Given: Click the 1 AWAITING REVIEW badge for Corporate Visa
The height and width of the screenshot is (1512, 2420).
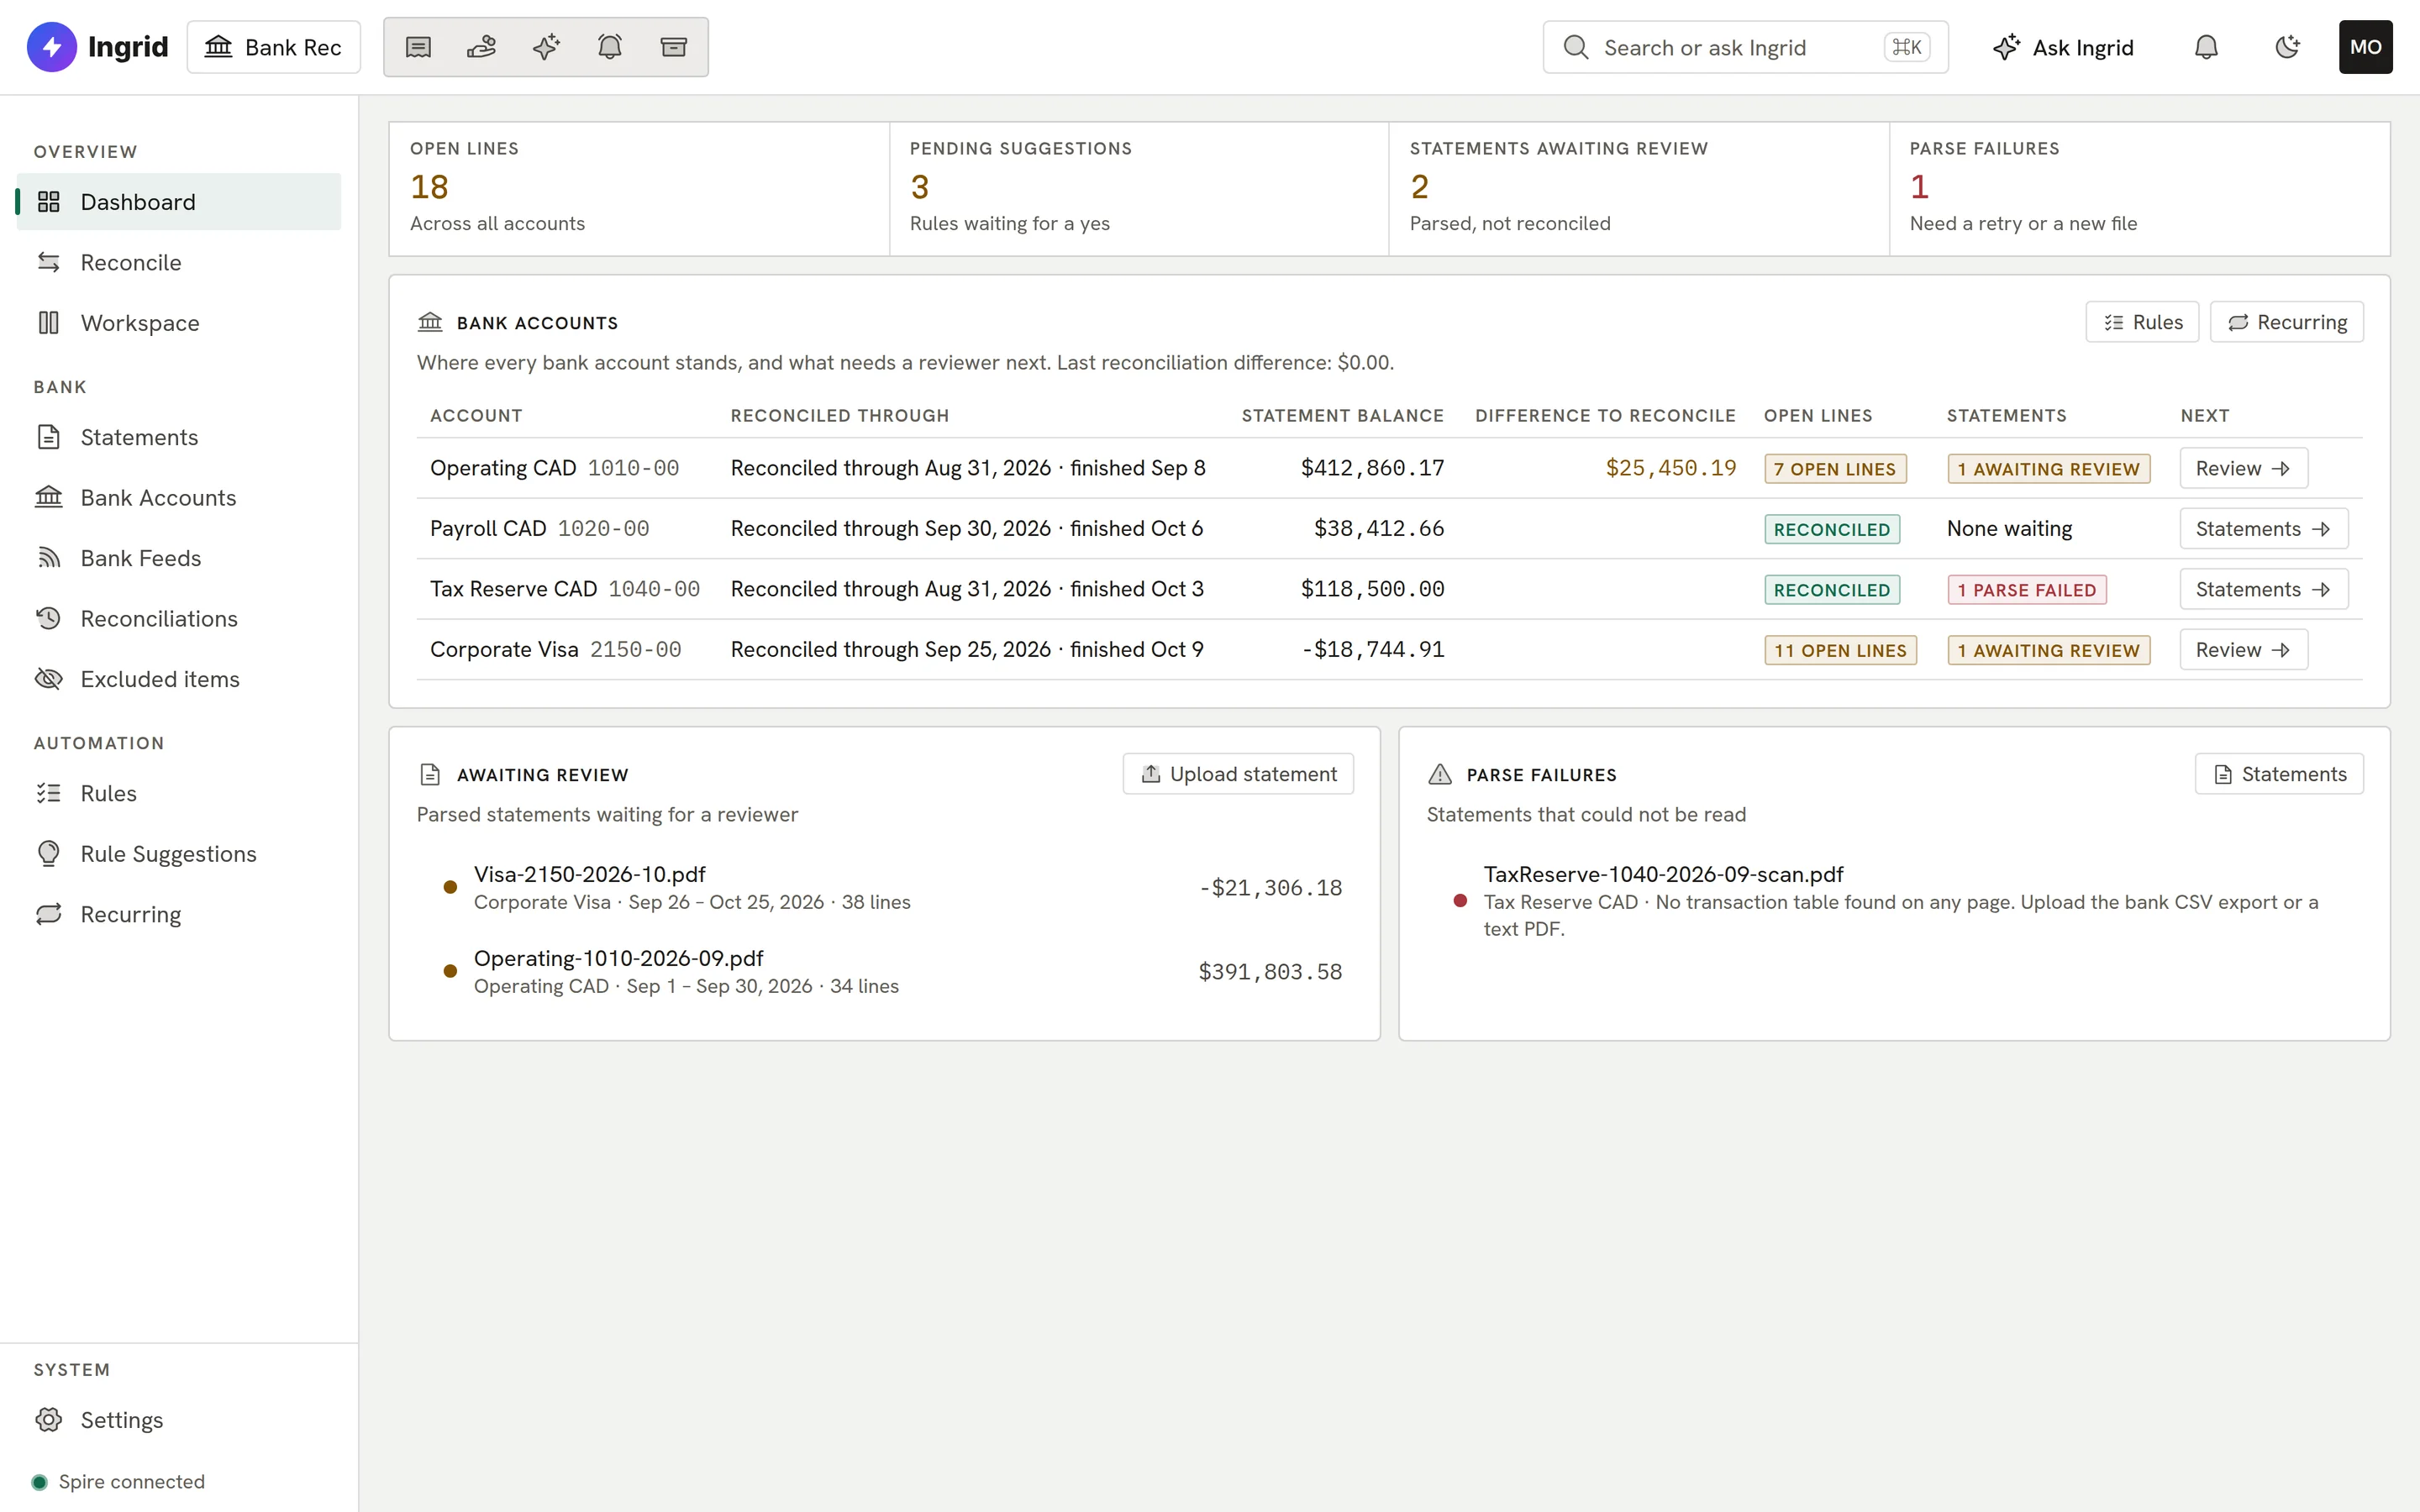Looking at the screenshot, I should [x=2049, y=650].
